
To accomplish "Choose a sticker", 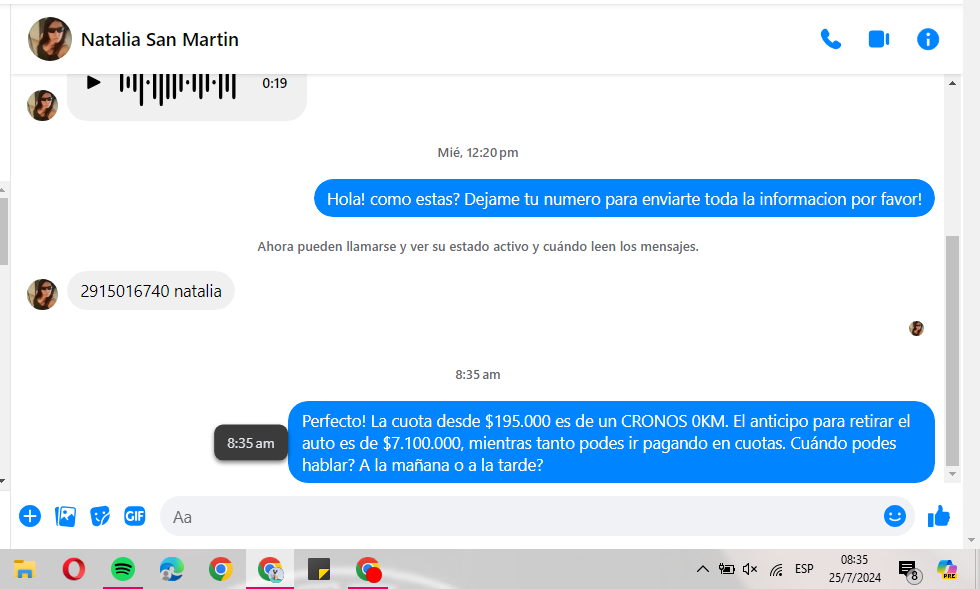I will [x=100, y=516].
